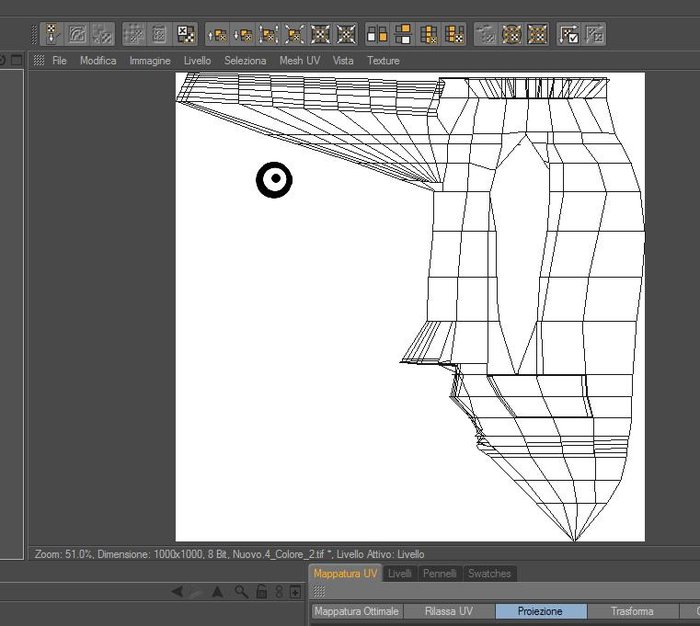The height and width of the screenshot is (626, 700).
Task: Click the greyed icon with diagonal stripes
Action: point(102,34)
